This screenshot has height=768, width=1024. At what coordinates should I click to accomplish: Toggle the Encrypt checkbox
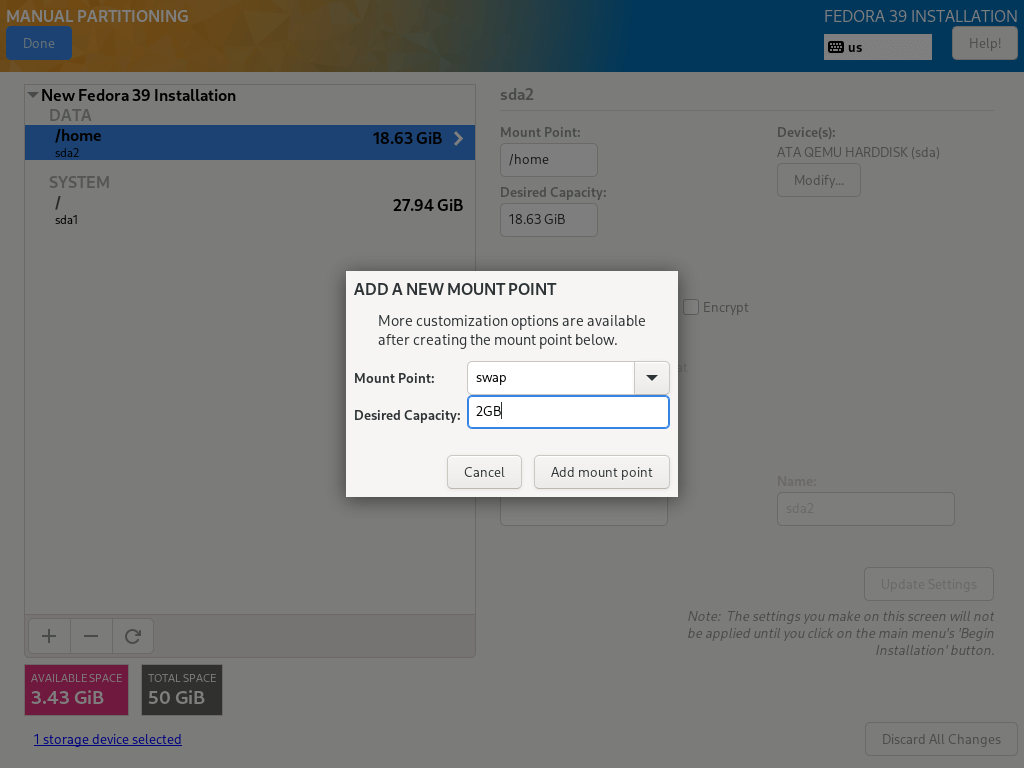point(691,307)
